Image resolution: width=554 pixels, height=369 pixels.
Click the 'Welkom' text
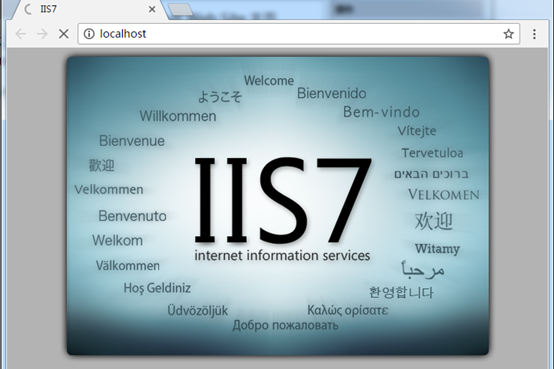118,240
